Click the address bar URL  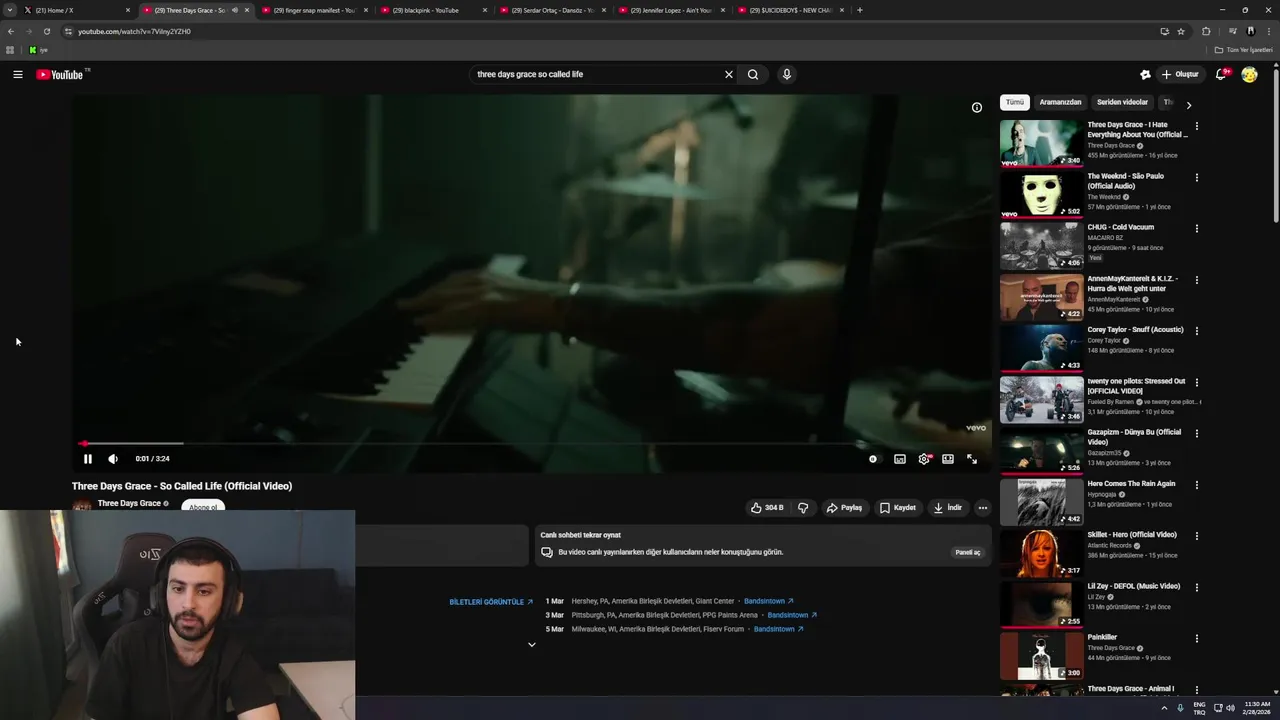coord(134,31)
